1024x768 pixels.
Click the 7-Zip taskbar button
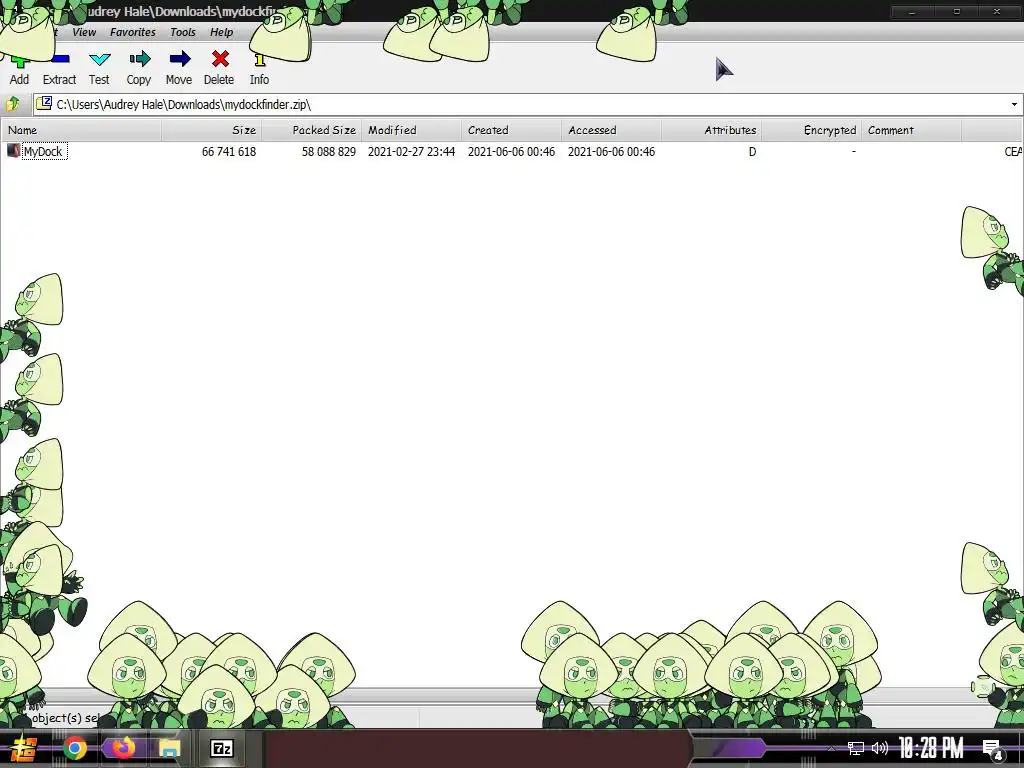coord(222,748)
